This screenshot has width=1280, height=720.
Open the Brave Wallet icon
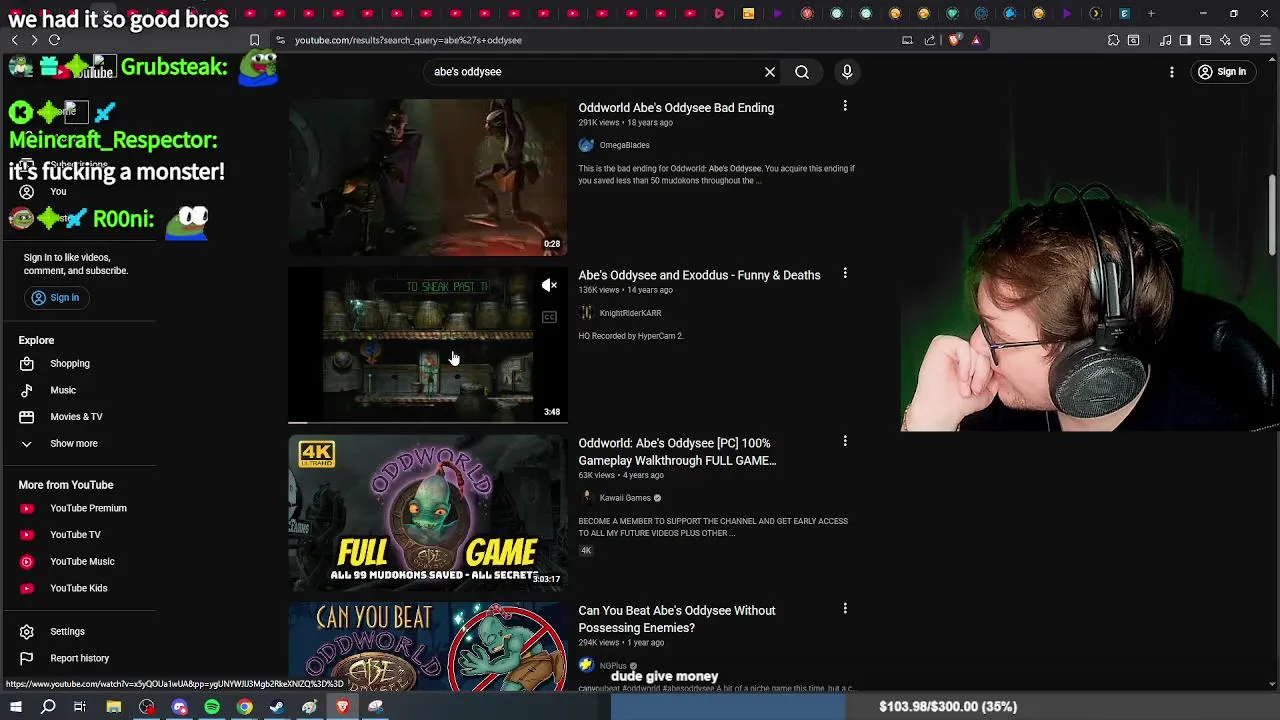click(1205, 40)
